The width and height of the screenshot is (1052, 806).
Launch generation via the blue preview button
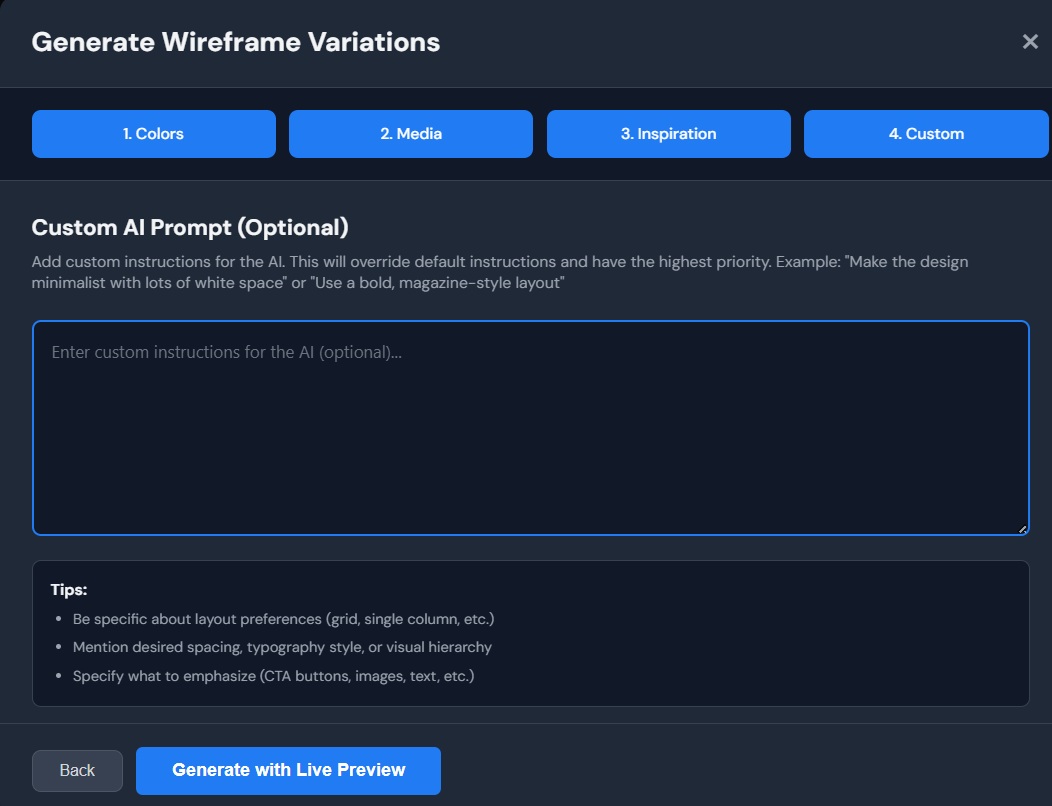[288, 770]
